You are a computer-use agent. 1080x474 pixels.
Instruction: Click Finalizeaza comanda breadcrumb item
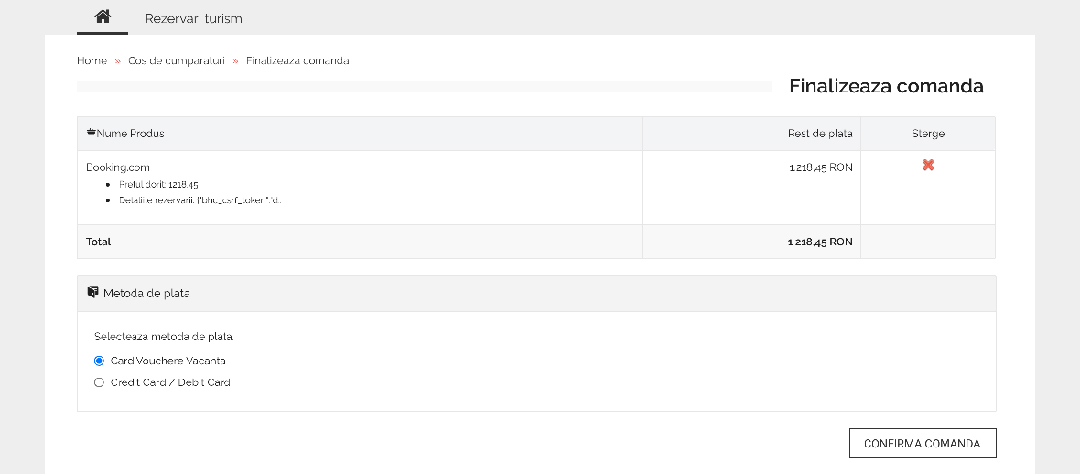tap(298, 61)
